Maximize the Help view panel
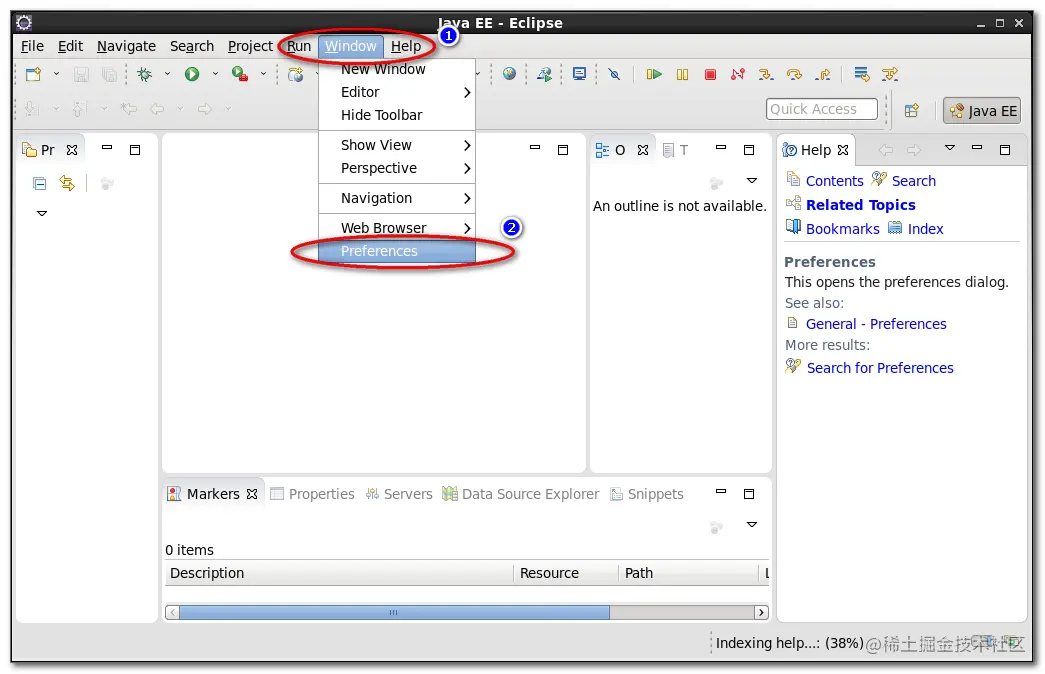This screenshot has height=674, width=1045. (x=1005, y=150)
